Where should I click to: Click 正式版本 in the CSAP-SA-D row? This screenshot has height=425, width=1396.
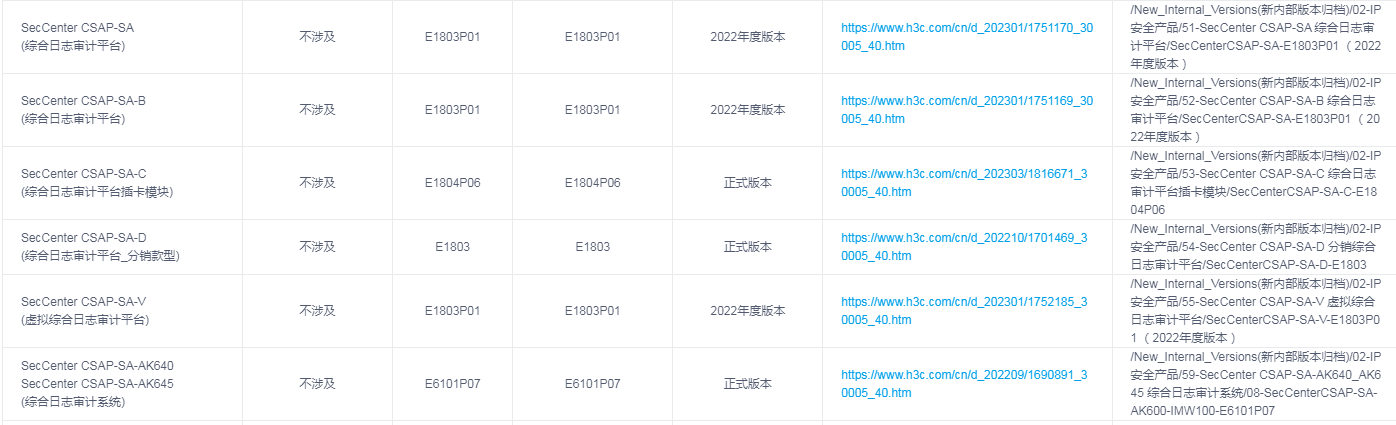(x=748, y=247)
